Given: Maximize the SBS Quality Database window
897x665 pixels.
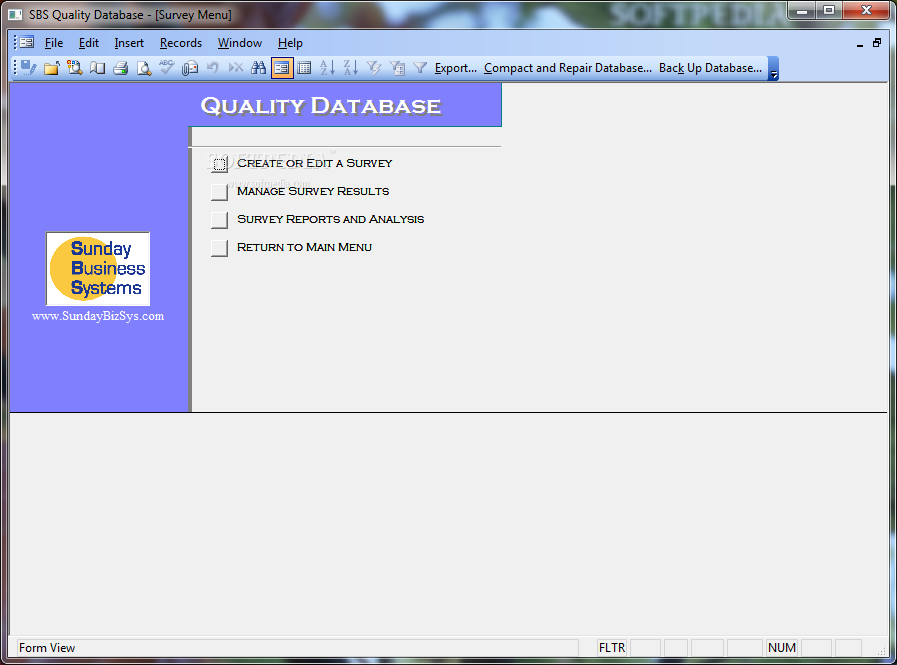Looking at the screenshot, I should pyautogui.click(x=829, y=10).
